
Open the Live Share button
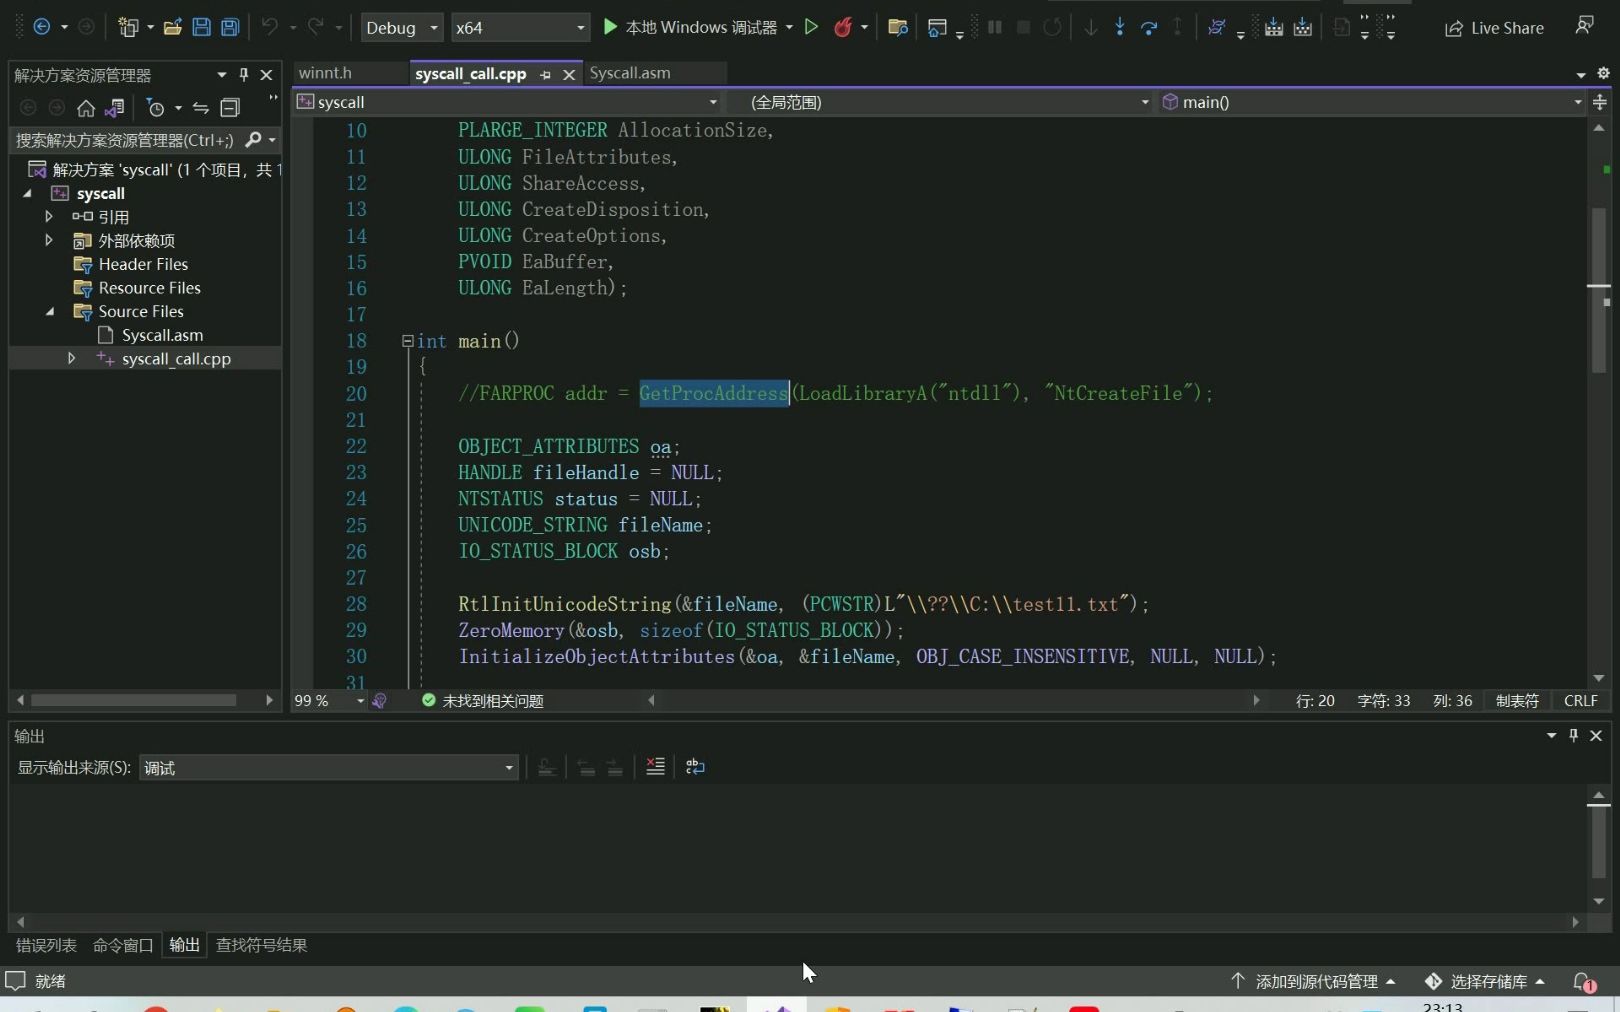pos(1494,28)
